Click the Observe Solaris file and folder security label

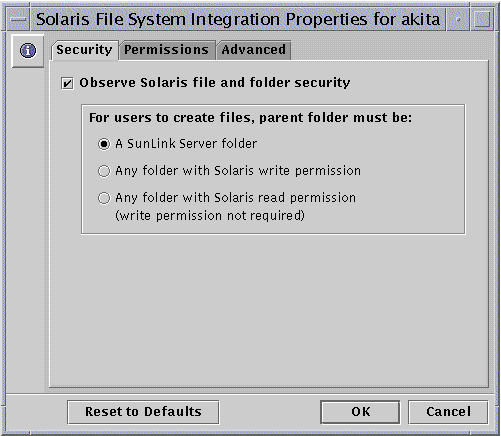click(x=215, y=83)
